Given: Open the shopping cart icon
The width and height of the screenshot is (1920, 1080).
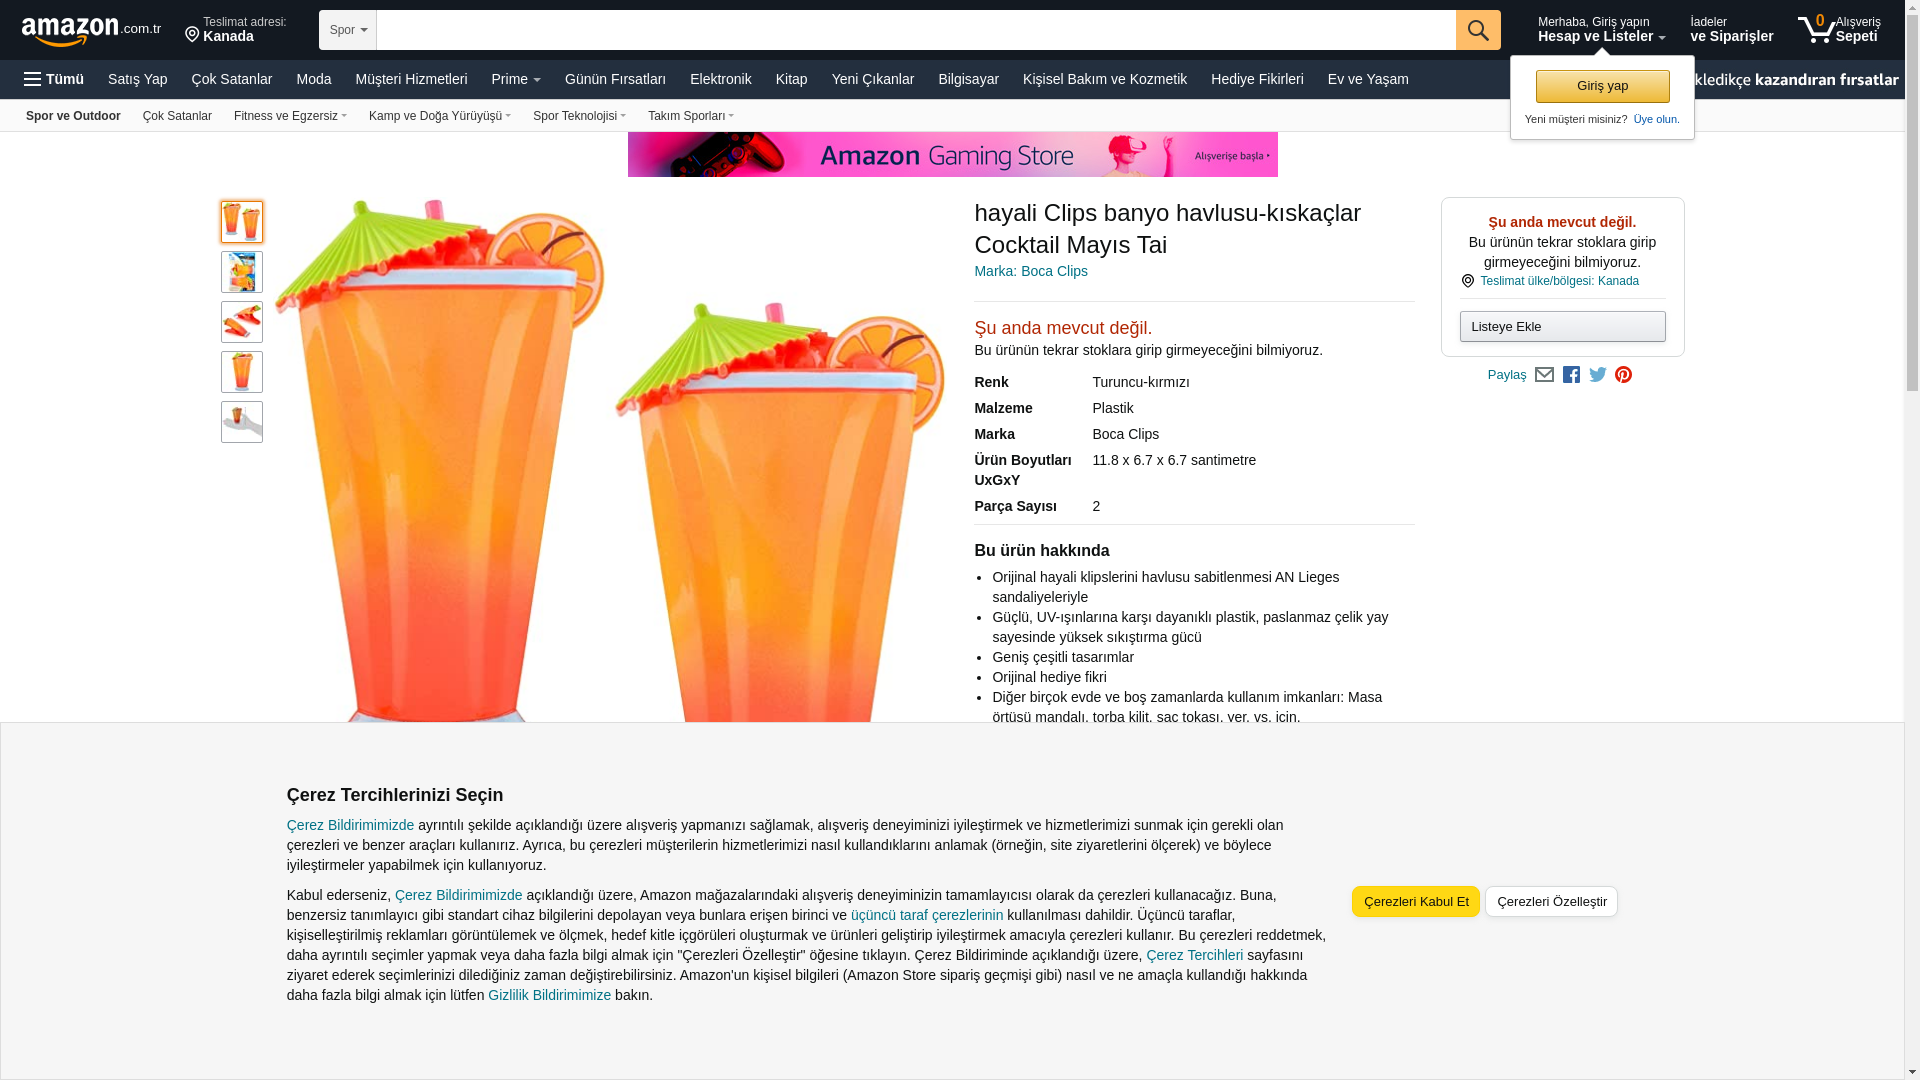Looking at the screenshot, I should click(x=1838, y=29).
